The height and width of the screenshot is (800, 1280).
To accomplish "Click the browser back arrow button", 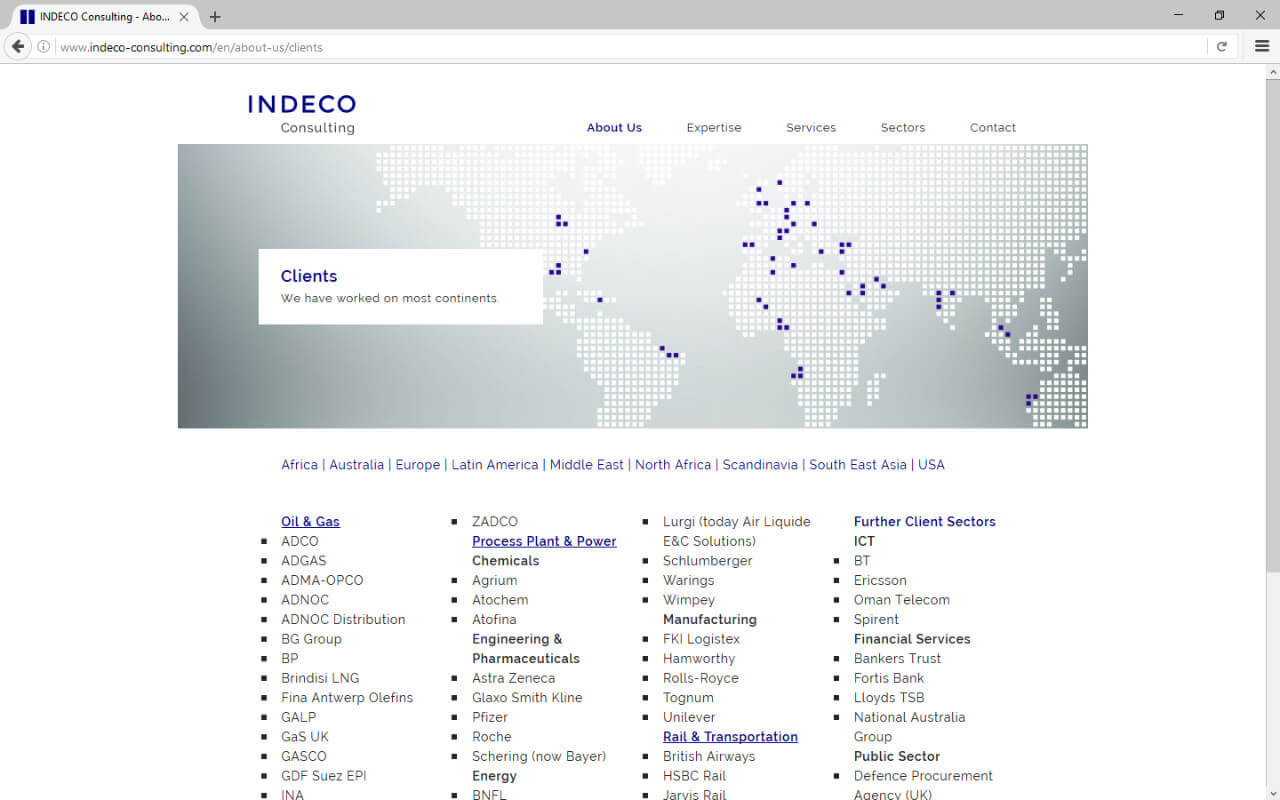I will tap(18, 47).
